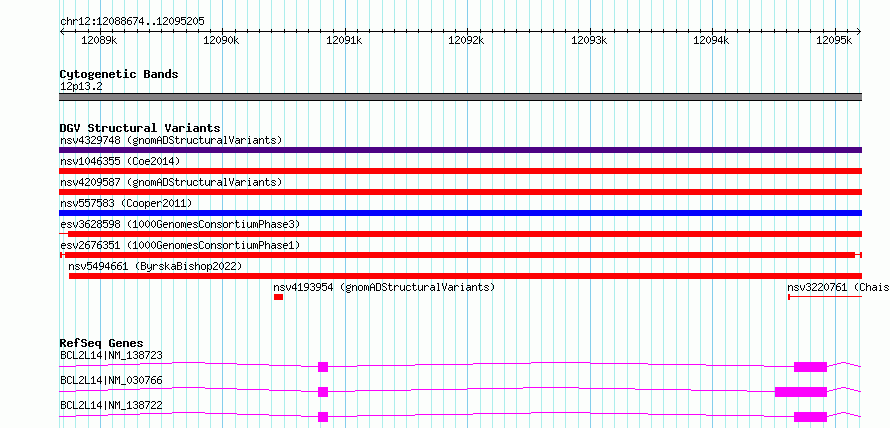The width and height of the screenshot is (890, 428).
Task: Open variant label nsv1046355 (Coe2014)
Action: click(x=120, y=161)
